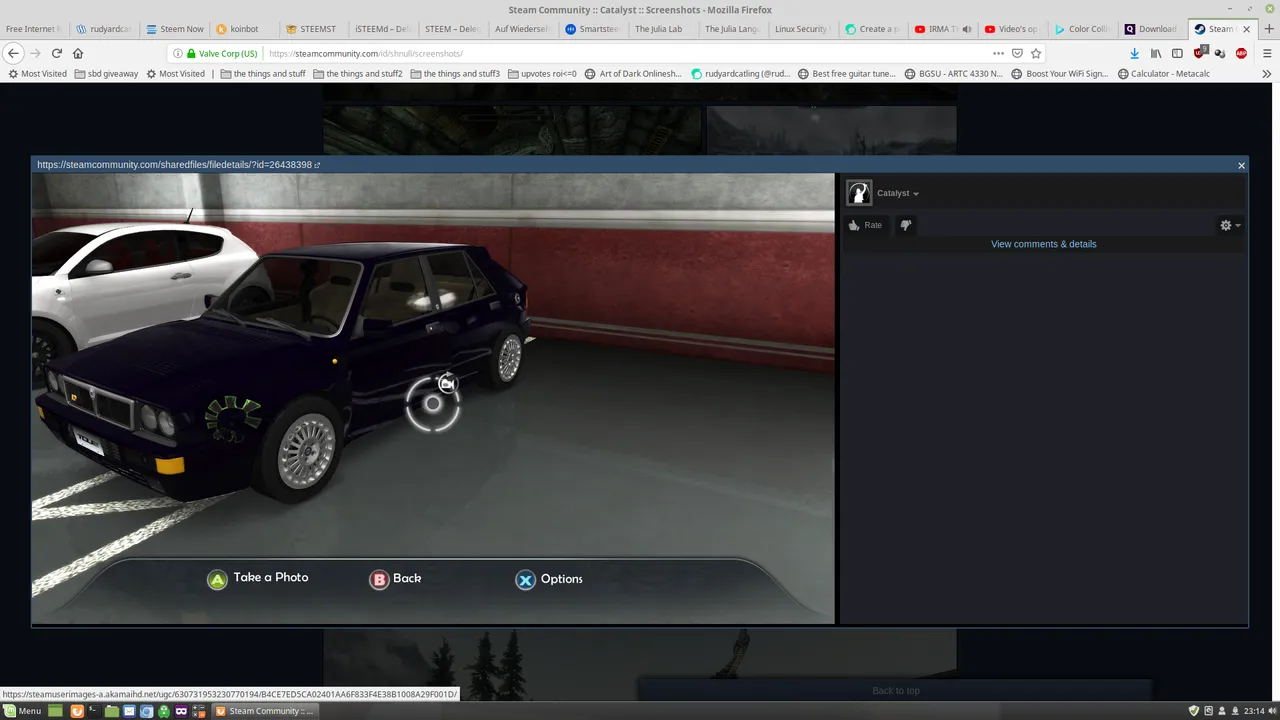Image resolution: width=1280 pixels, height=720 pixels.
Task: Show more bookmarks chevron
Action: pyautogui.click(x=1268, y=73)
